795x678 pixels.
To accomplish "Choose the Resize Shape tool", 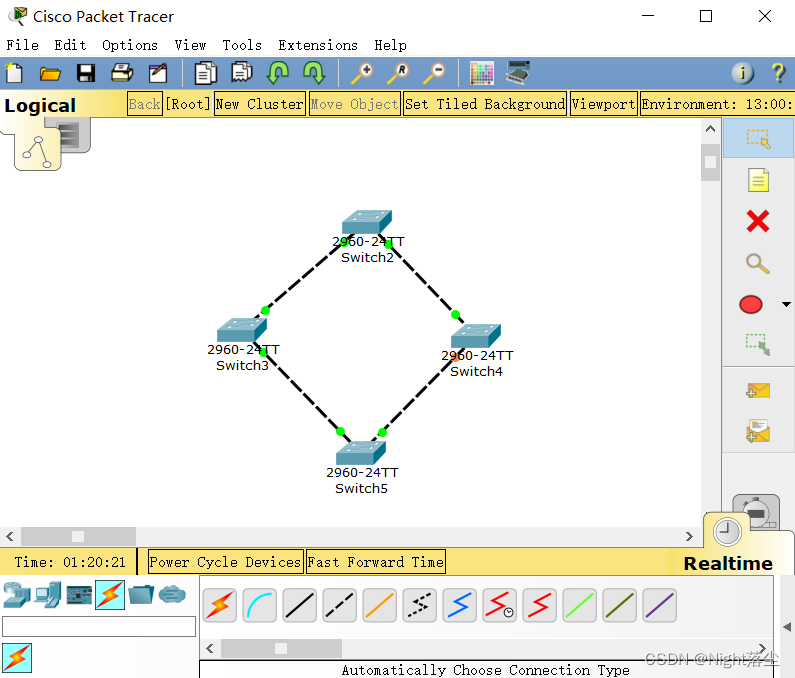I will coord(758,344).
